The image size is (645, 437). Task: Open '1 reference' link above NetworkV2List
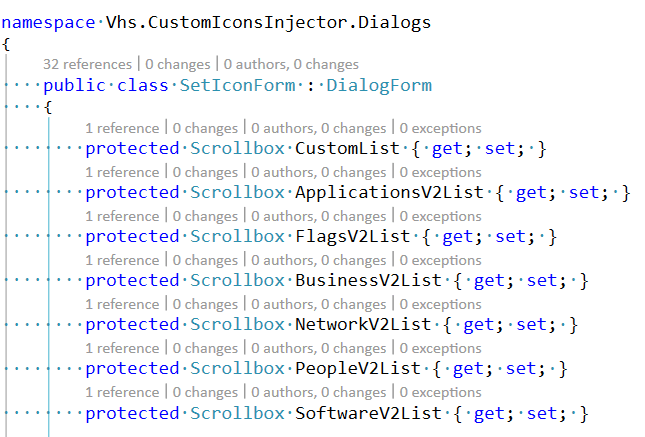122,304
